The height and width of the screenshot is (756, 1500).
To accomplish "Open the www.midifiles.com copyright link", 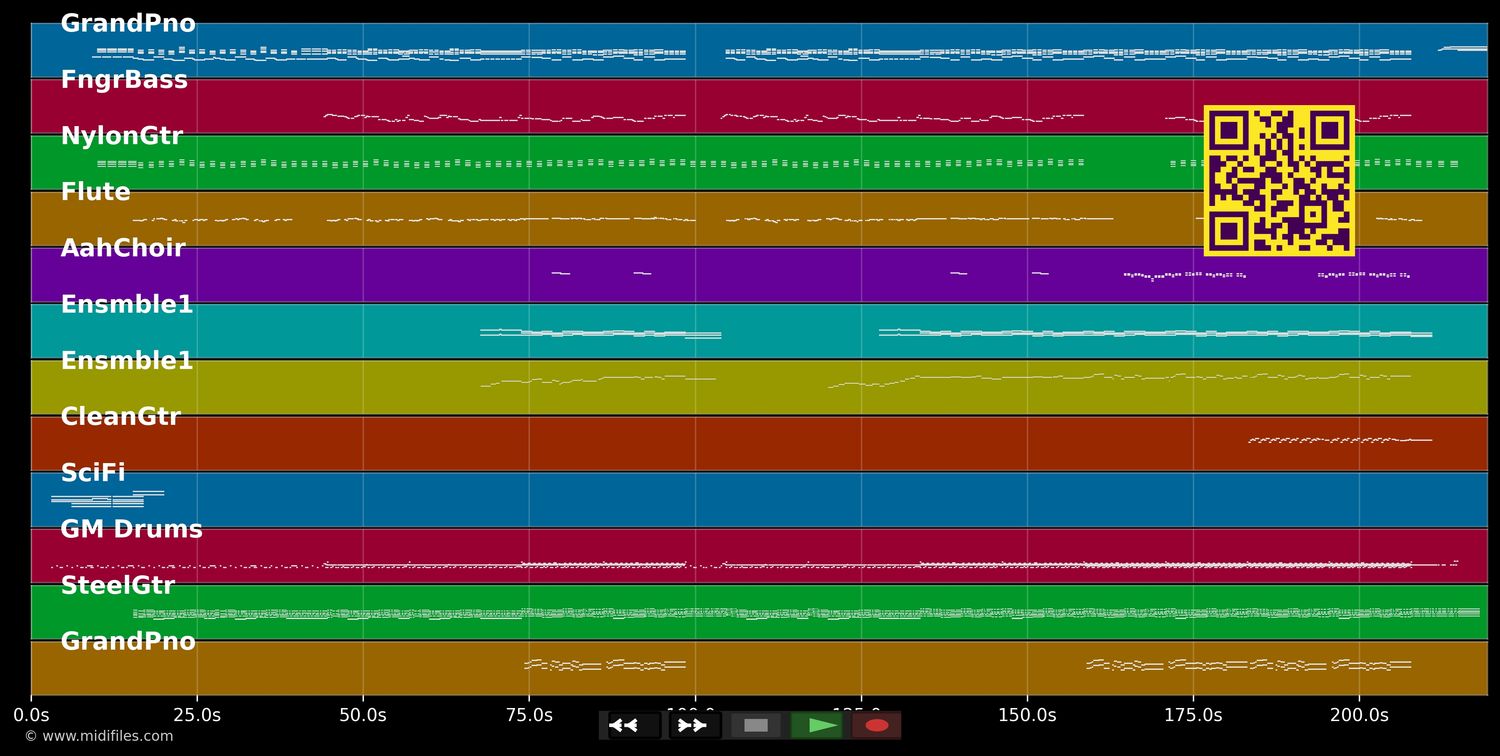I will 98,736.
